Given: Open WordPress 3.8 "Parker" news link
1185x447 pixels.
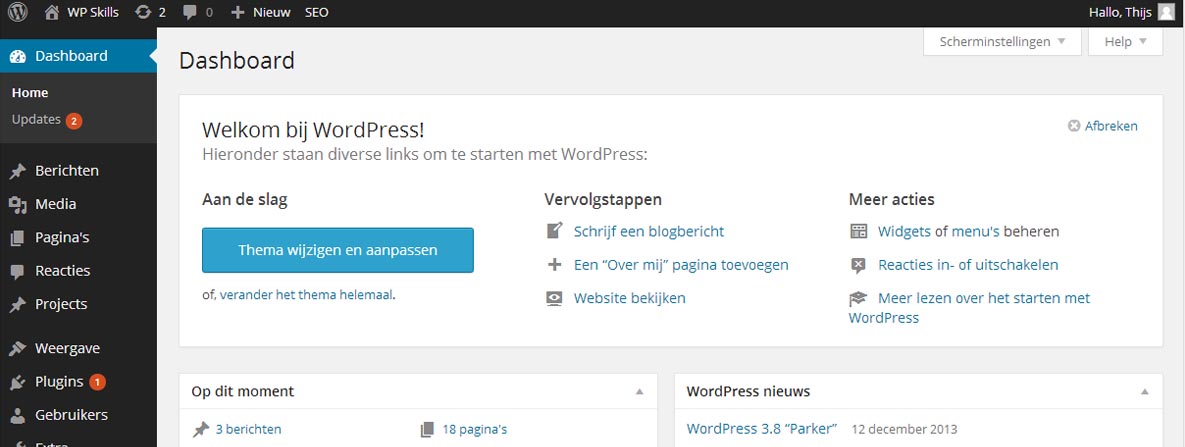Looking at the screenshot, I should tap(762, 429).
